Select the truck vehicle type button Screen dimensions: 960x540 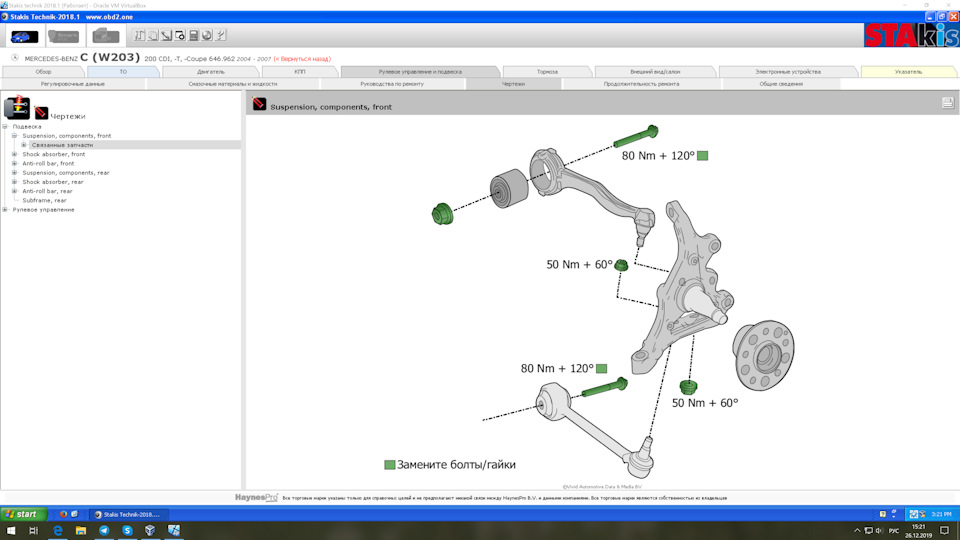click(105, 37)
